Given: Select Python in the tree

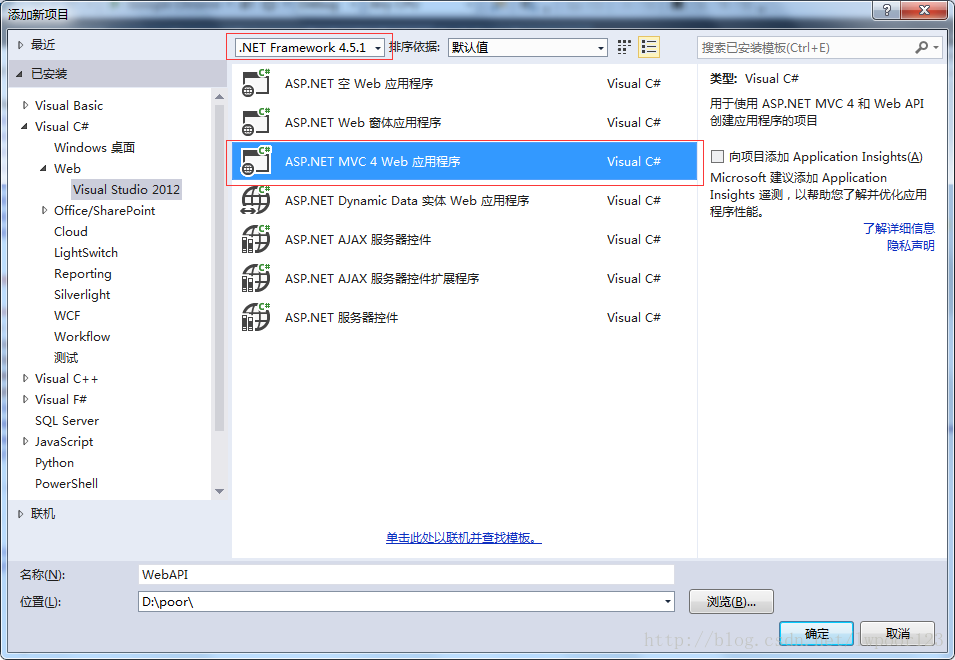Looking at the screenshot, I should click(54, 463).
